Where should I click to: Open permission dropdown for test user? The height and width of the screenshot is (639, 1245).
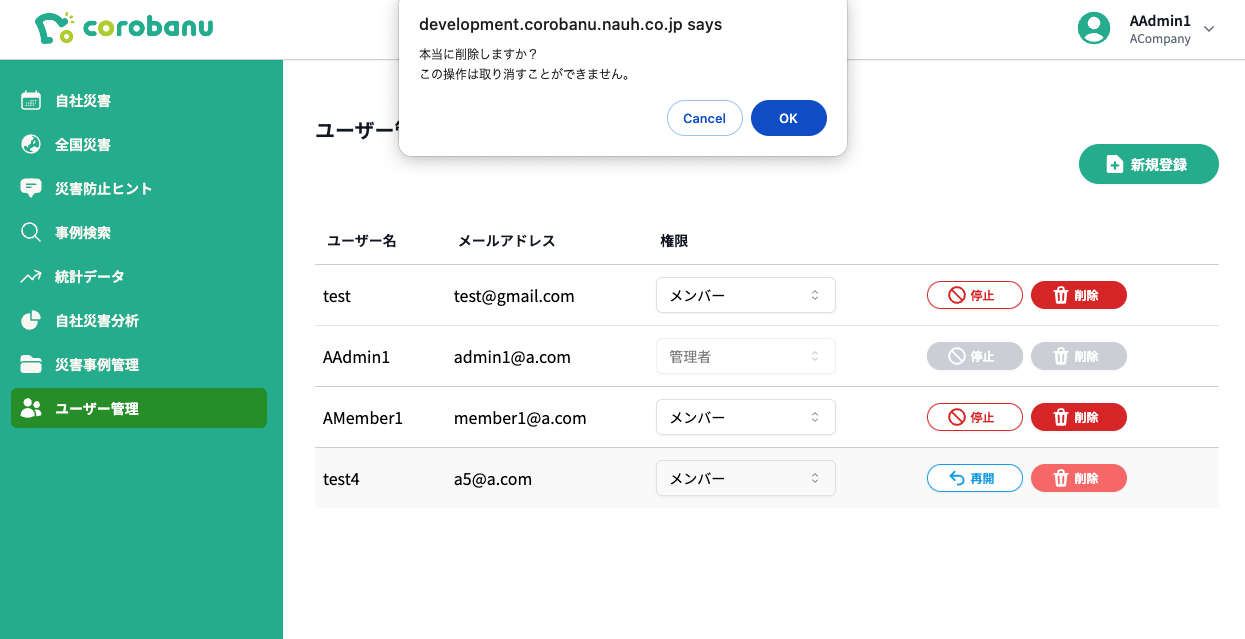tap(746, 295)
